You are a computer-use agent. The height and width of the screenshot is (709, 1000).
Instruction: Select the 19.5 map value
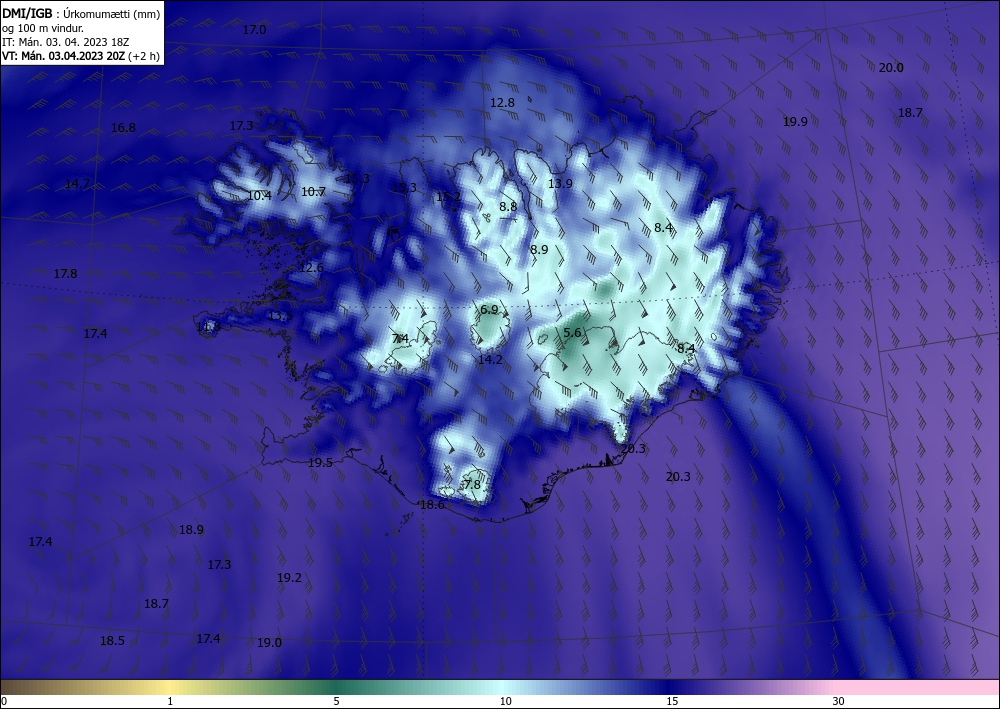320,463
